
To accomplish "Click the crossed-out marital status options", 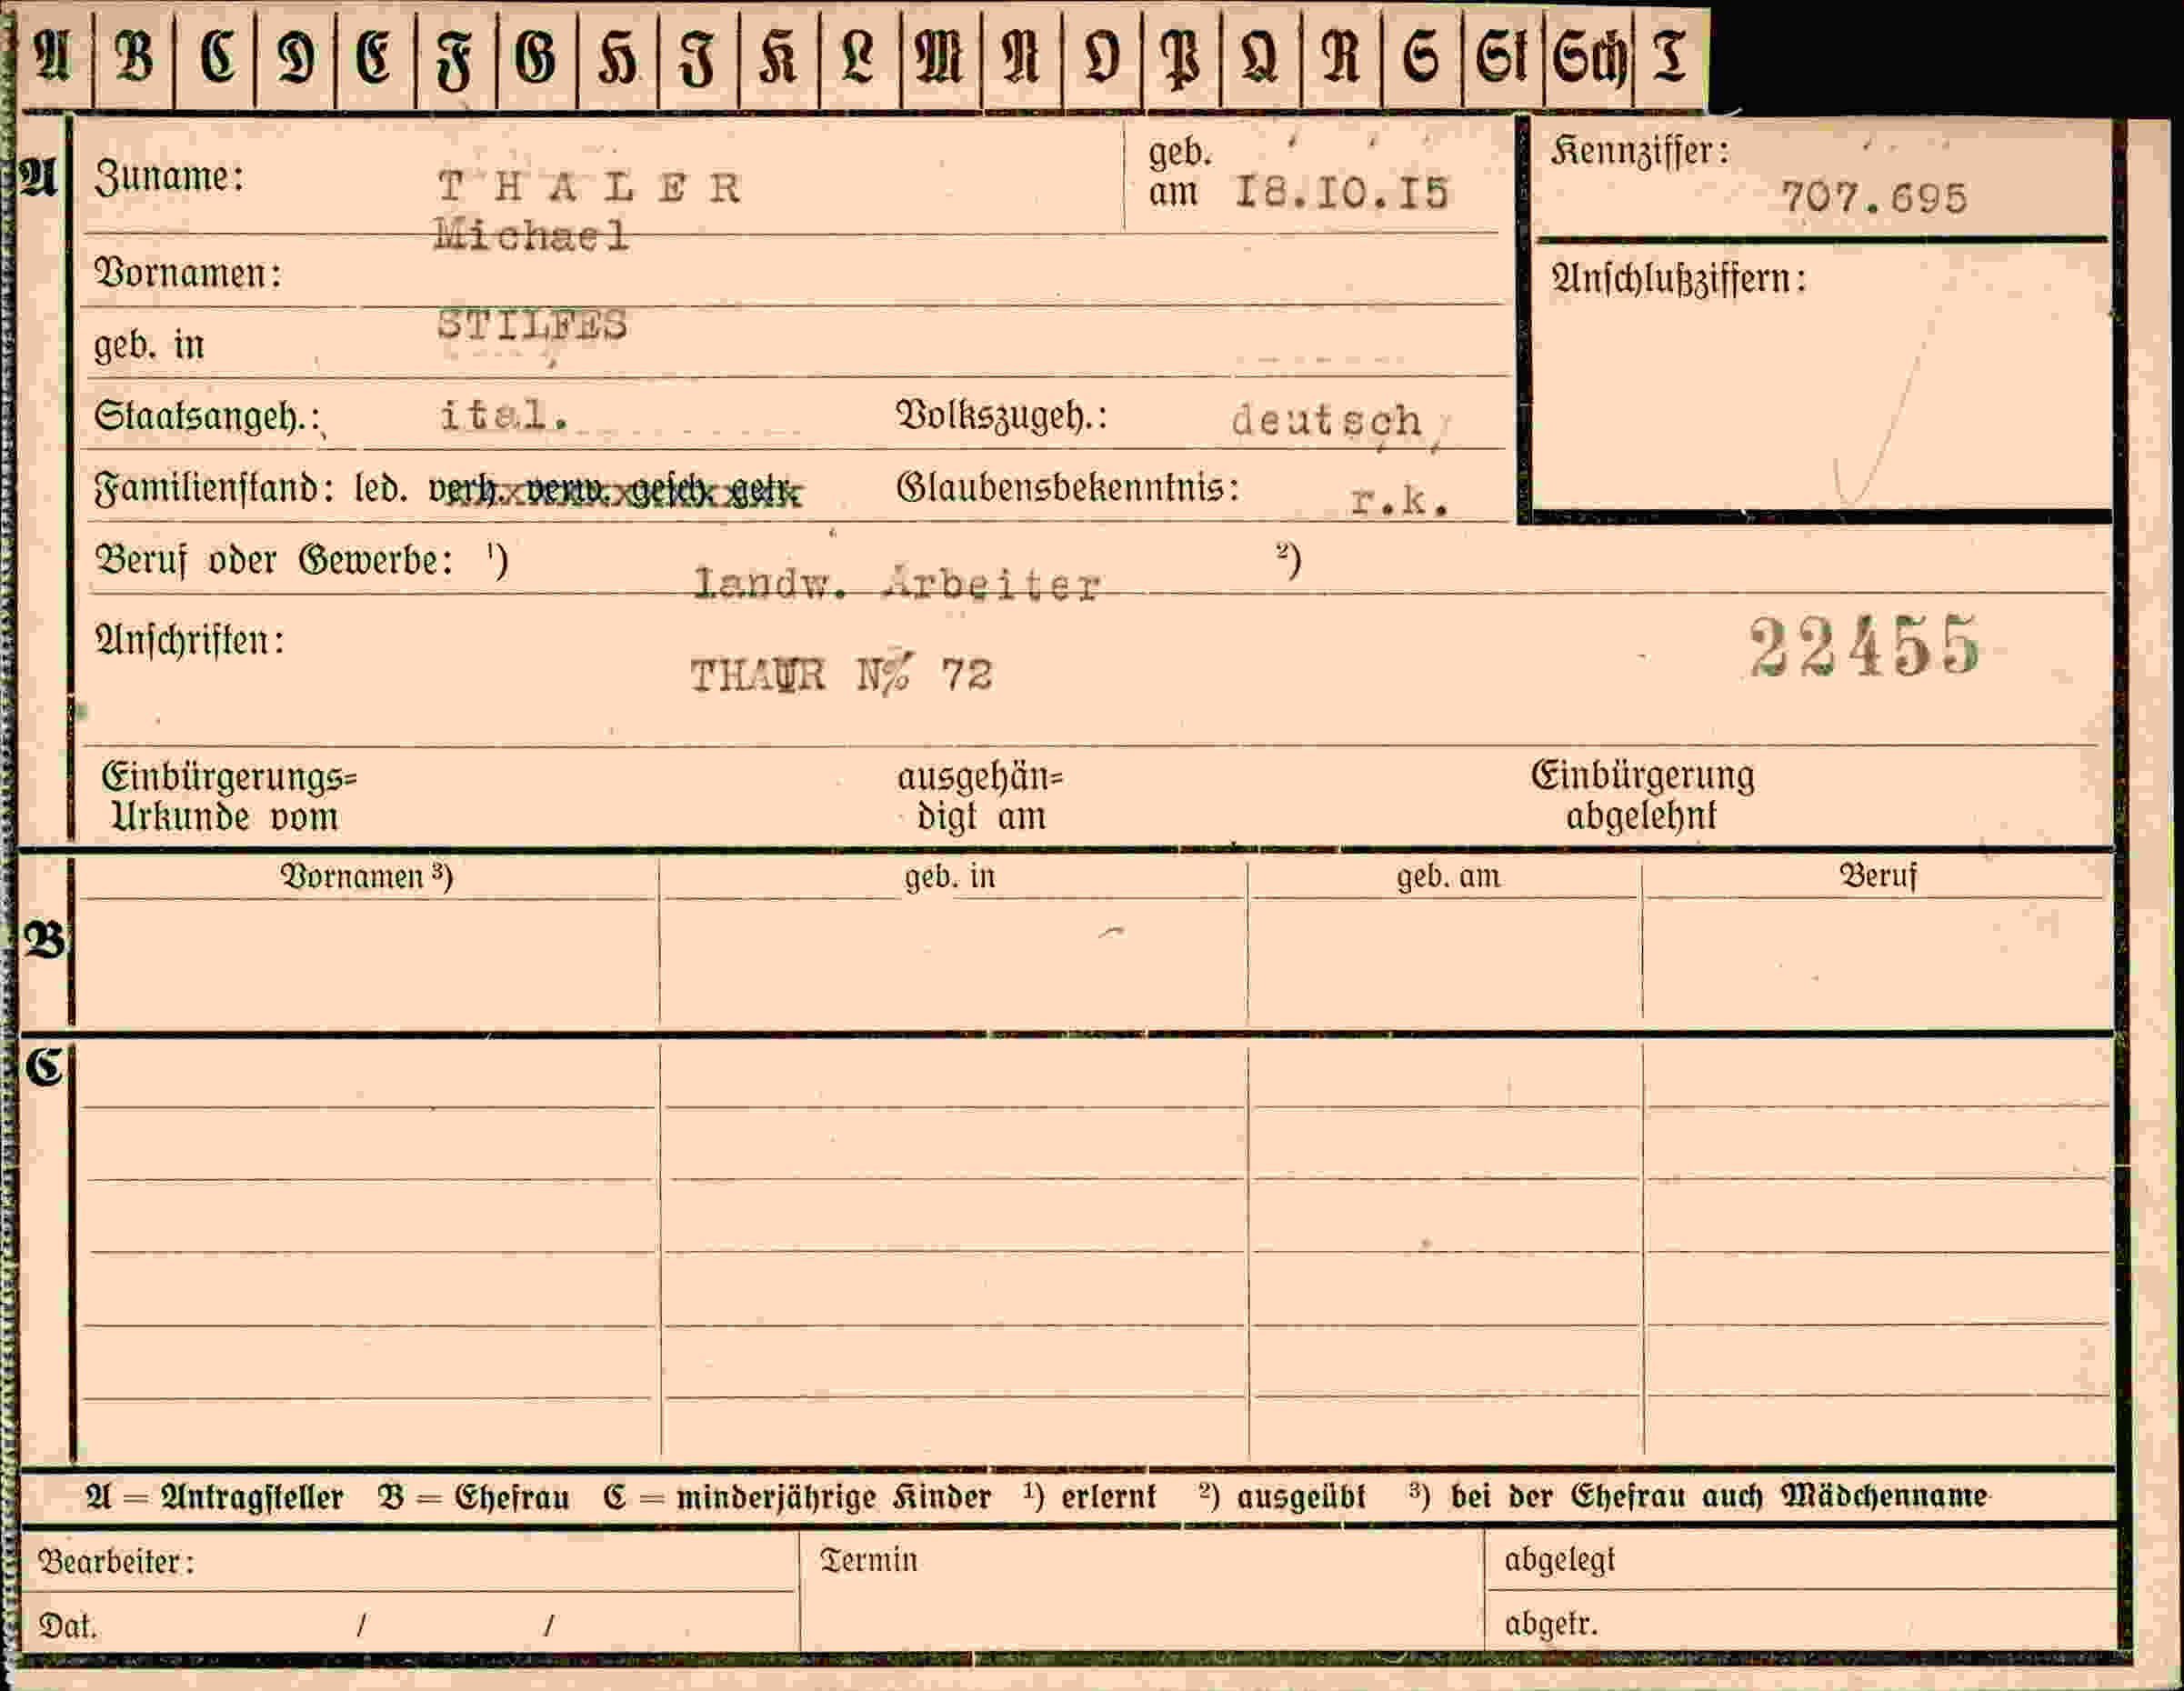I will [615, 491].
